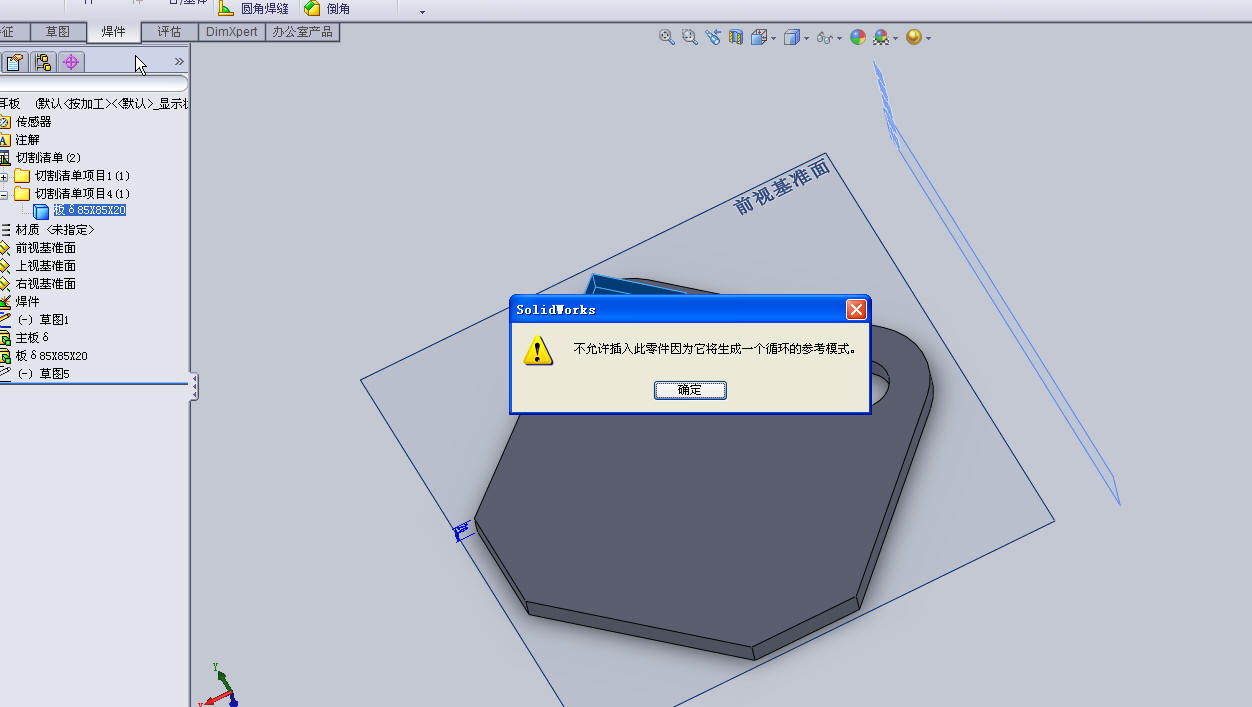Screen dimensions: 1252x707
Task: Expand 切割清单项目1(1) folder
Action: click(x=4, y=177)
